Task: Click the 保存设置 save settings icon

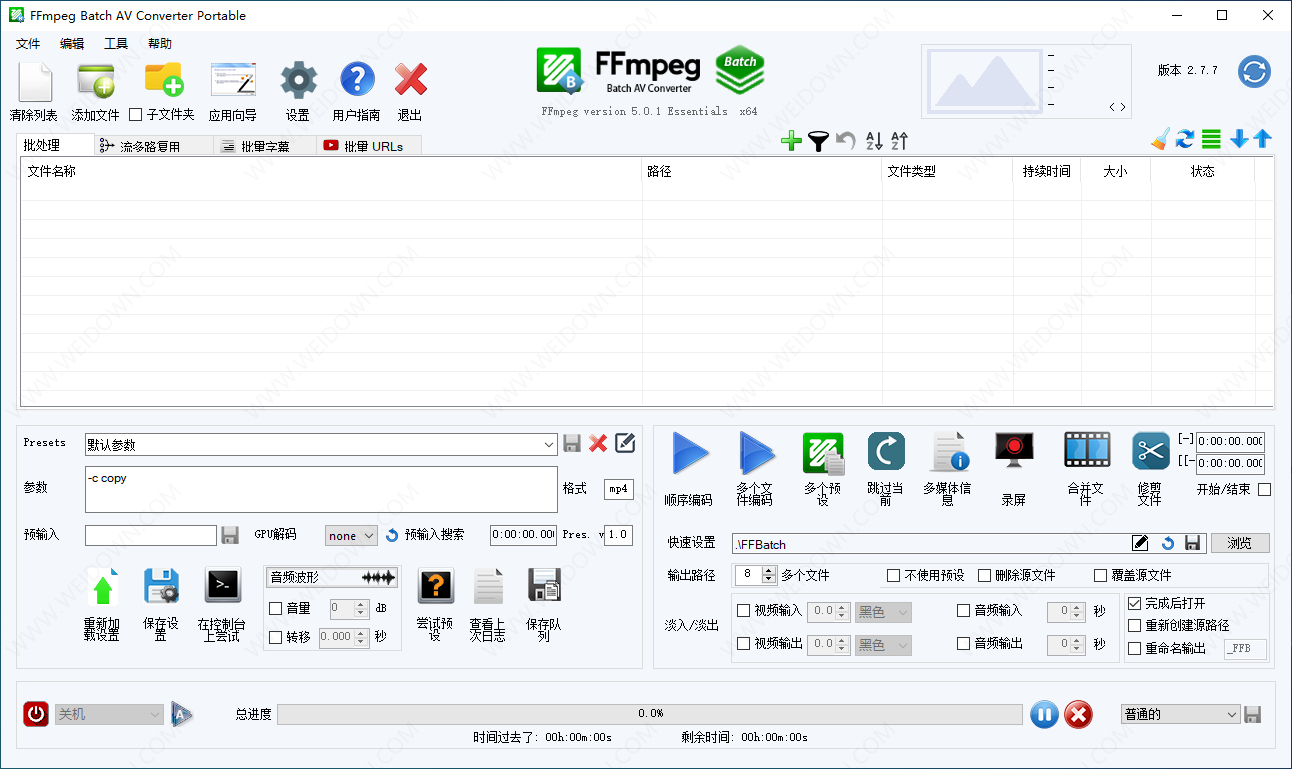Action: (x=161, y=586)
